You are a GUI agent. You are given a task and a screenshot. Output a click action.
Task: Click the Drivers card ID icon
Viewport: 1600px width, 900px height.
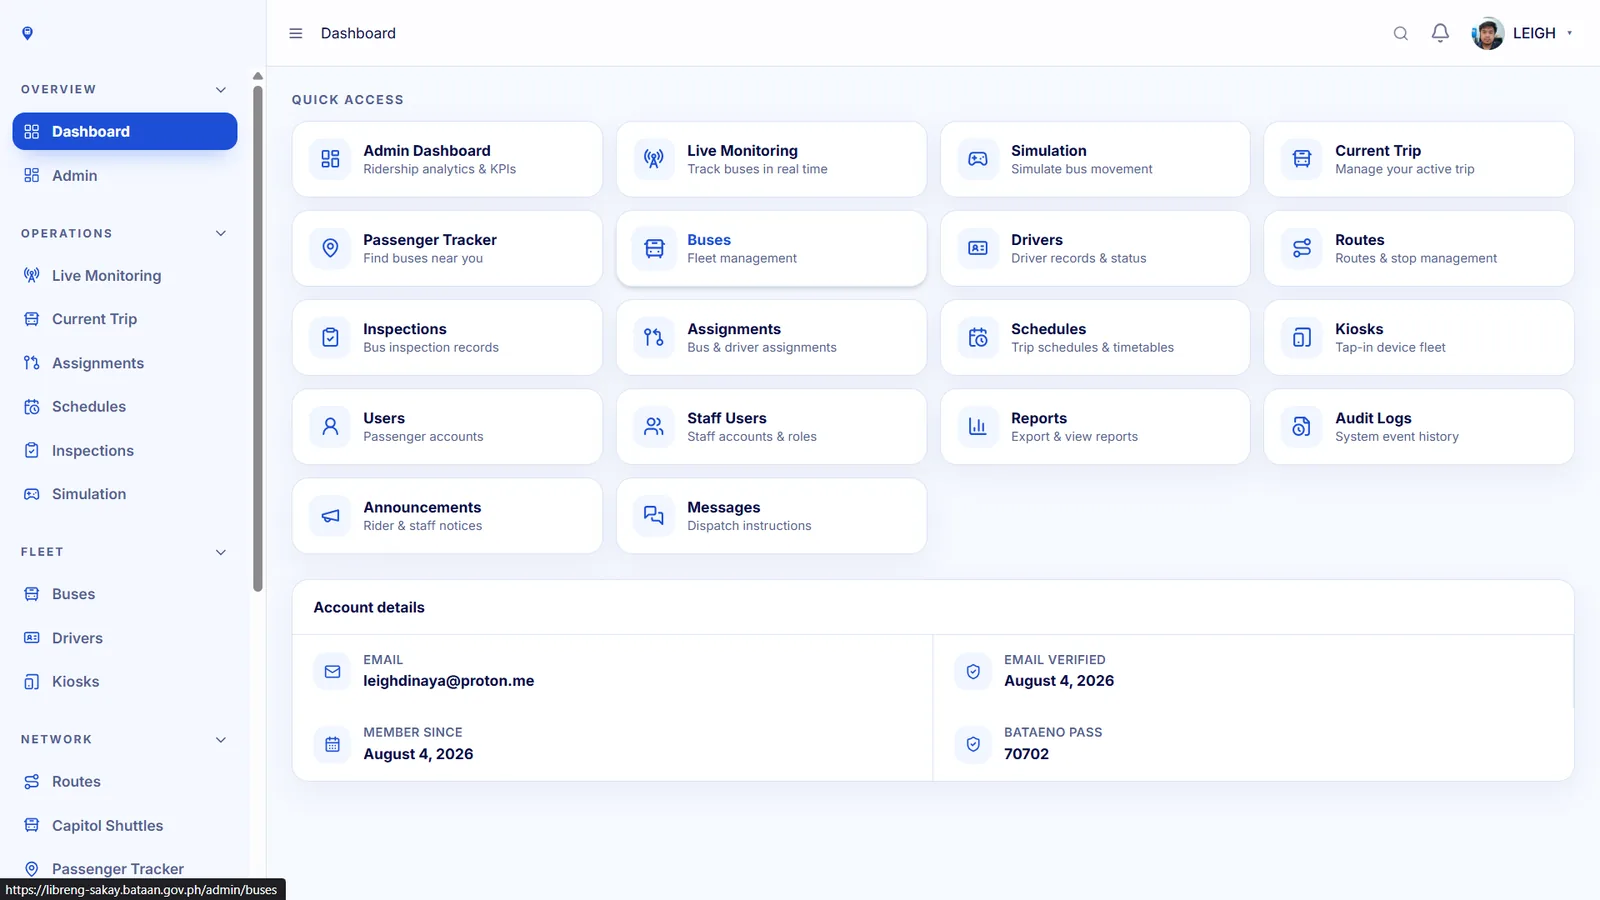978,248
